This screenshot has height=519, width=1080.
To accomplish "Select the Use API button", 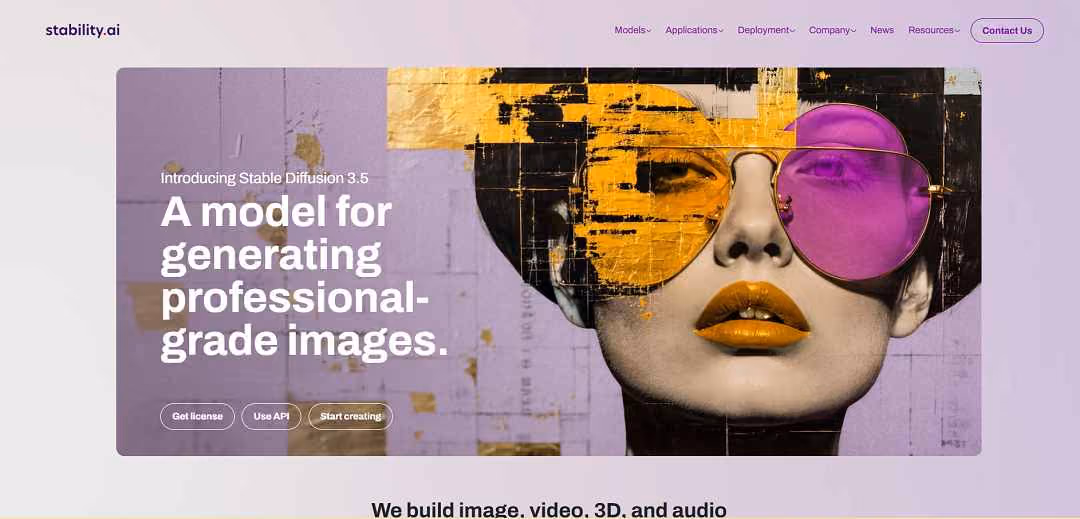I will point(271,416).
